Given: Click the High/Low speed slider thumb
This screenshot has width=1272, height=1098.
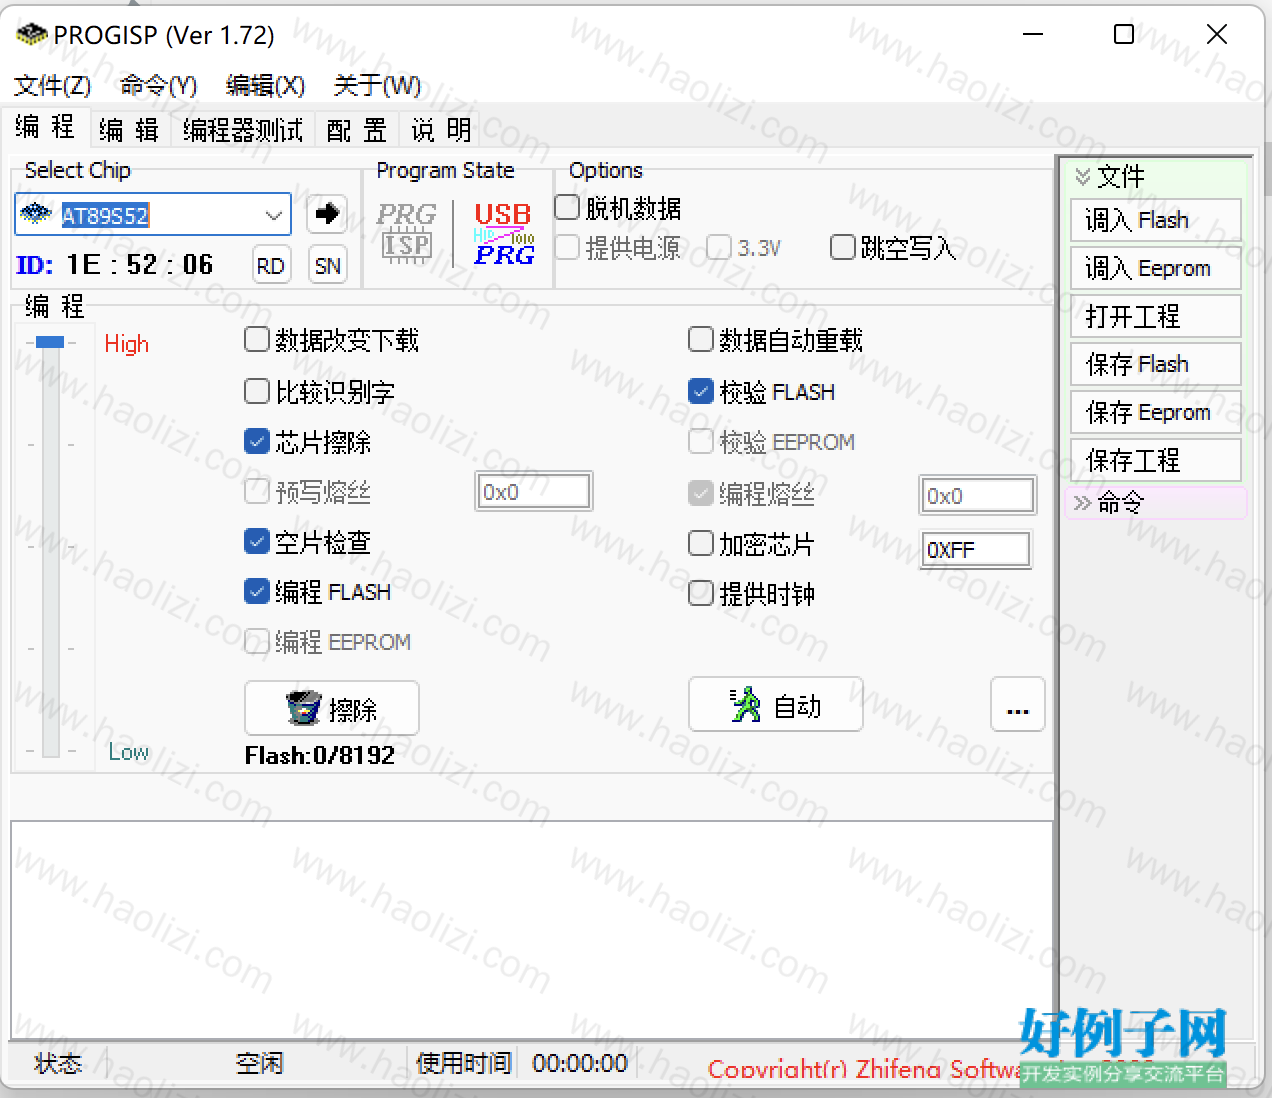Looking at the screenshot, I should [x=50, y=342].
